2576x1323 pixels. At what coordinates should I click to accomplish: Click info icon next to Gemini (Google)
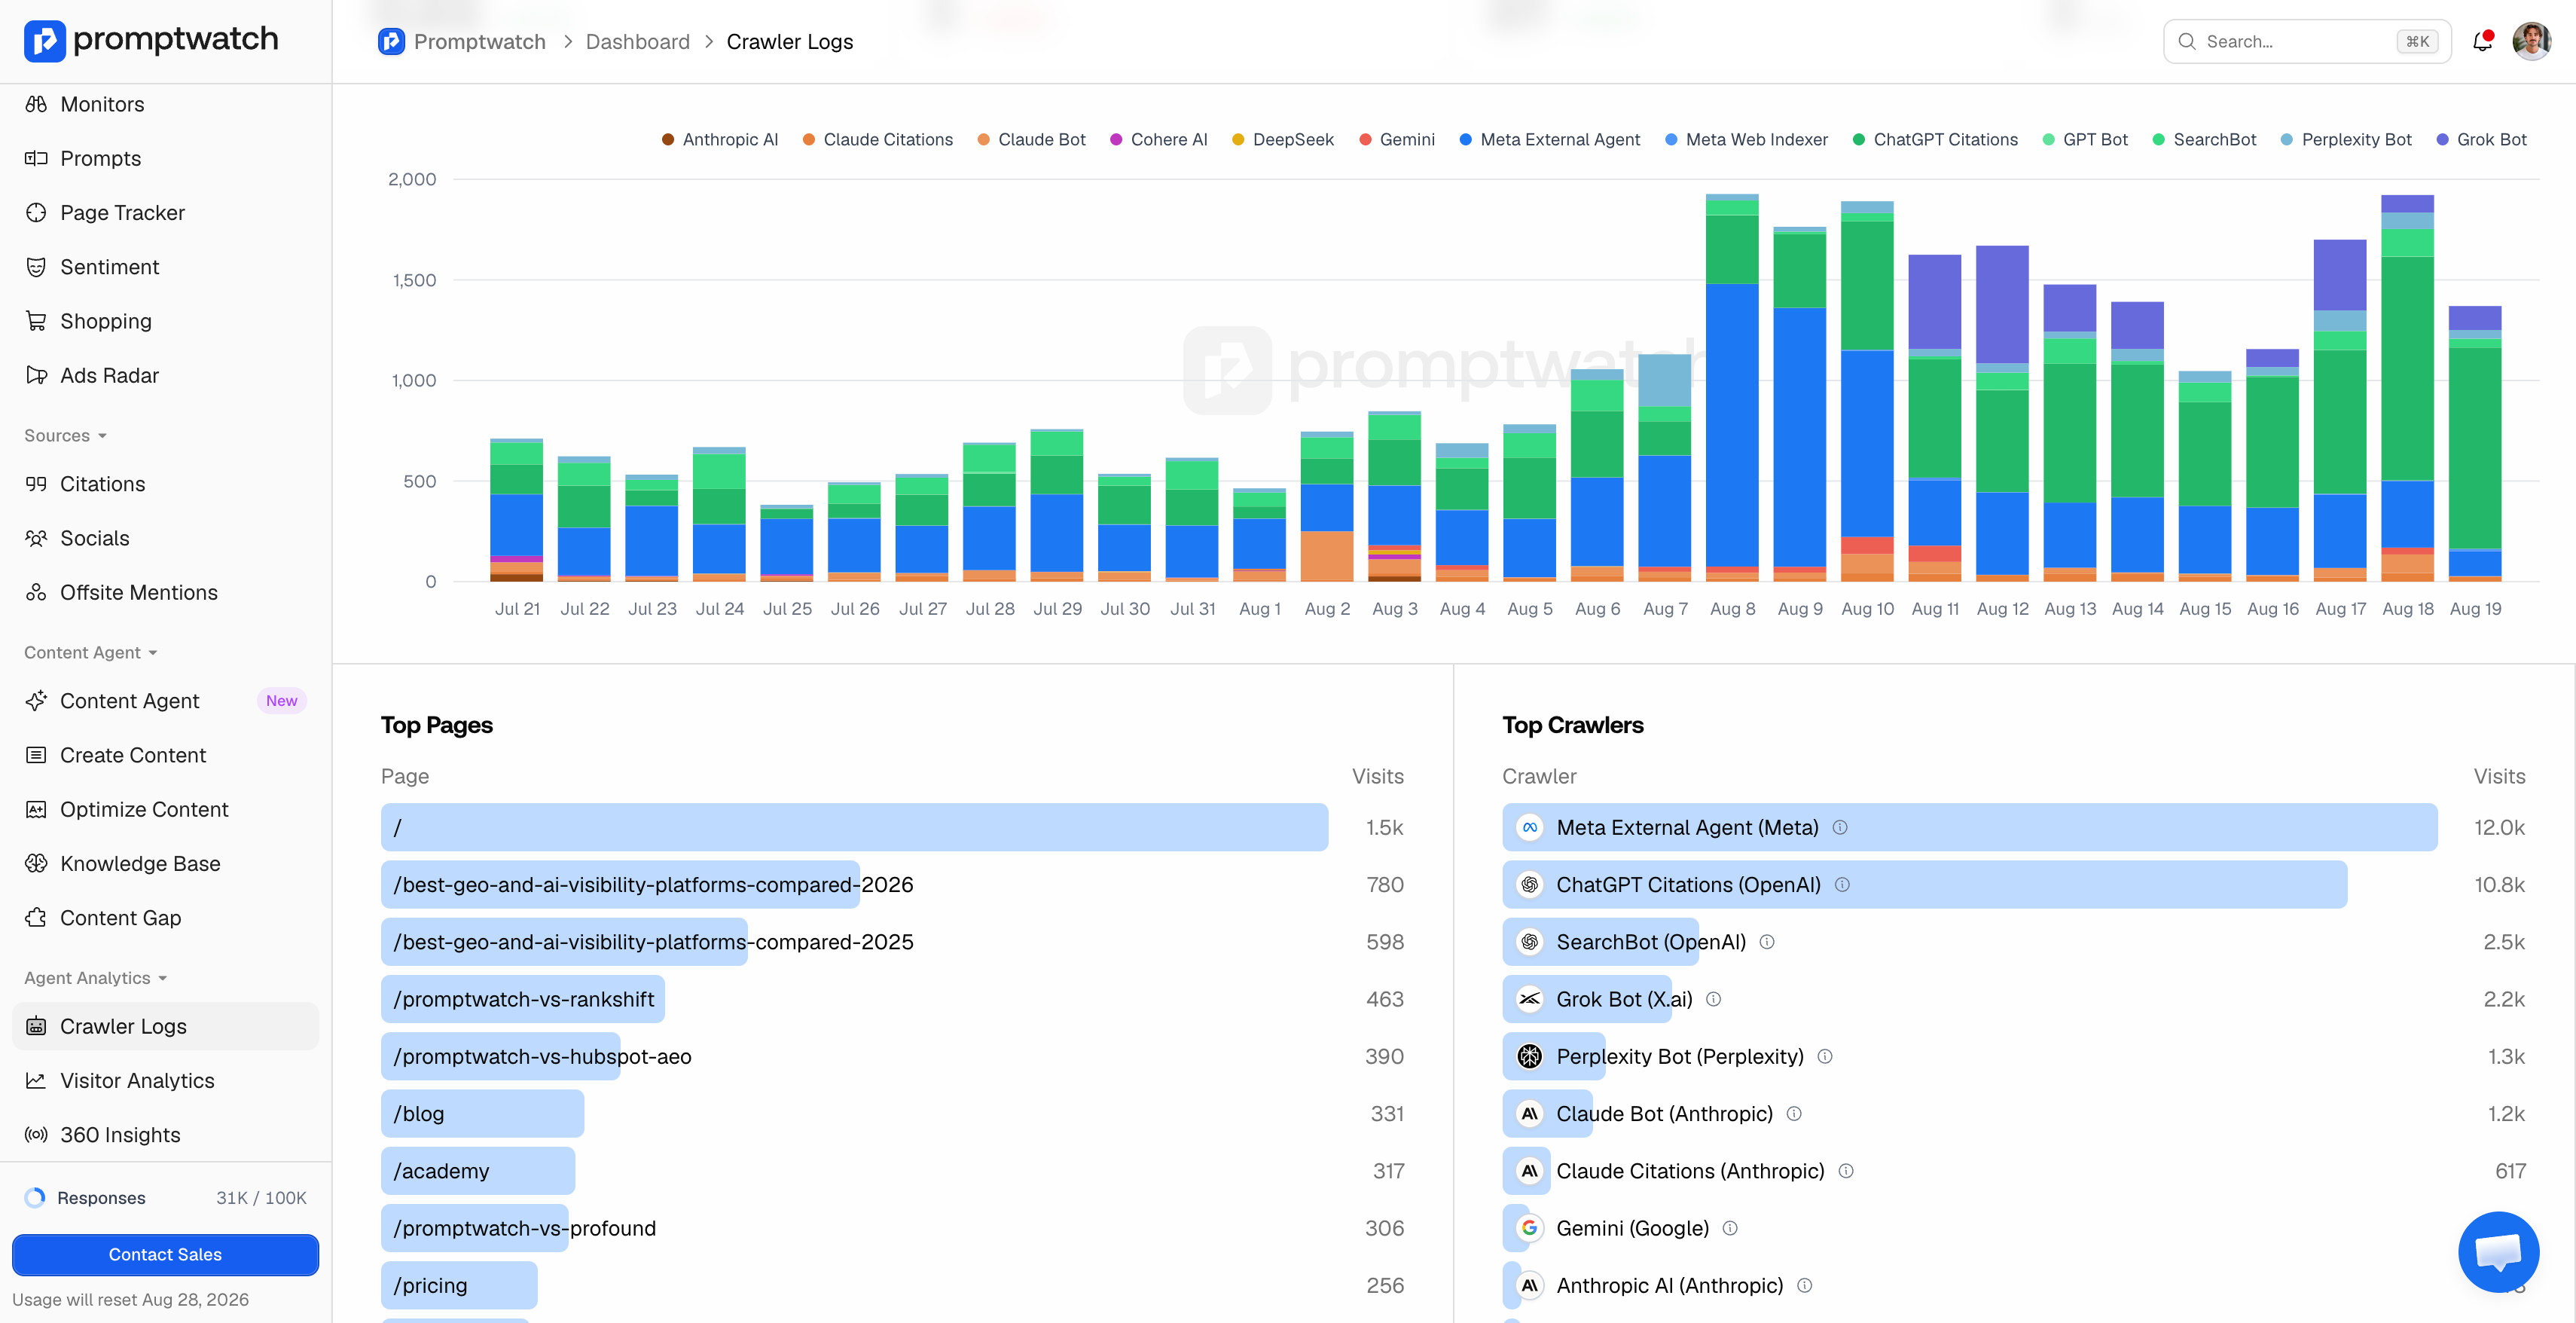click(x=1730, y=1228)
